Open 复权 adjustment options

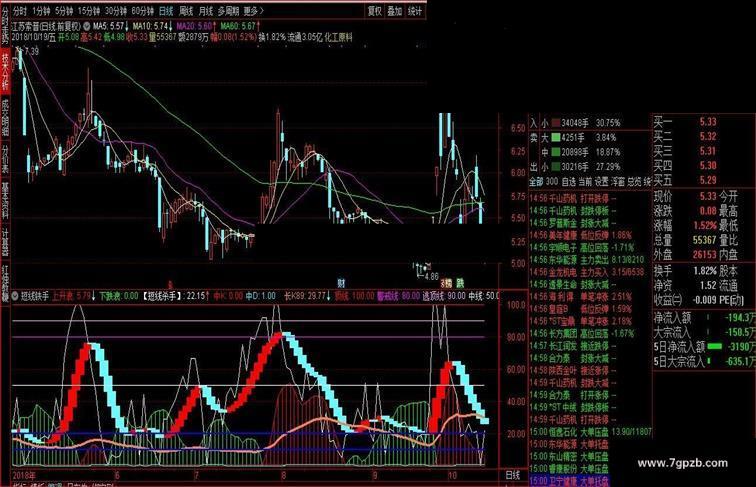[375, 11]
